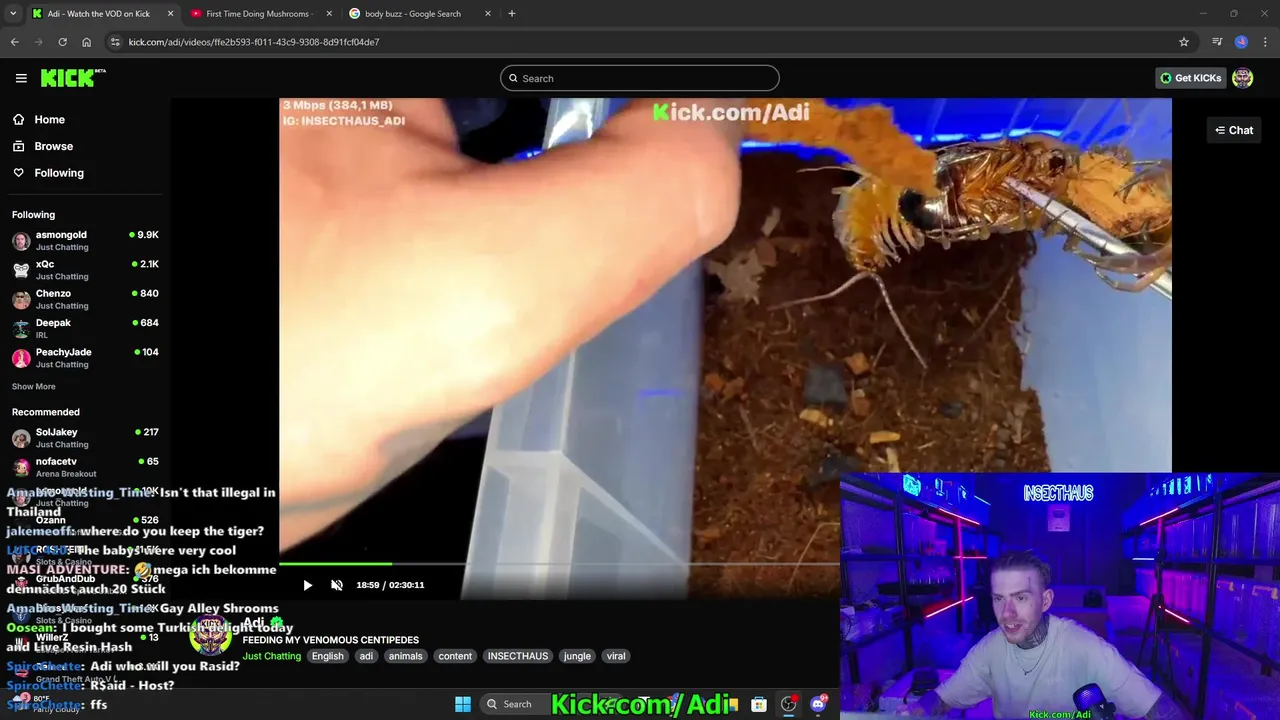Image resolution: width=1280 pixels, height=720 pixels.
Task: Open the hamburger sidebar menu
Action: point(21,78)
